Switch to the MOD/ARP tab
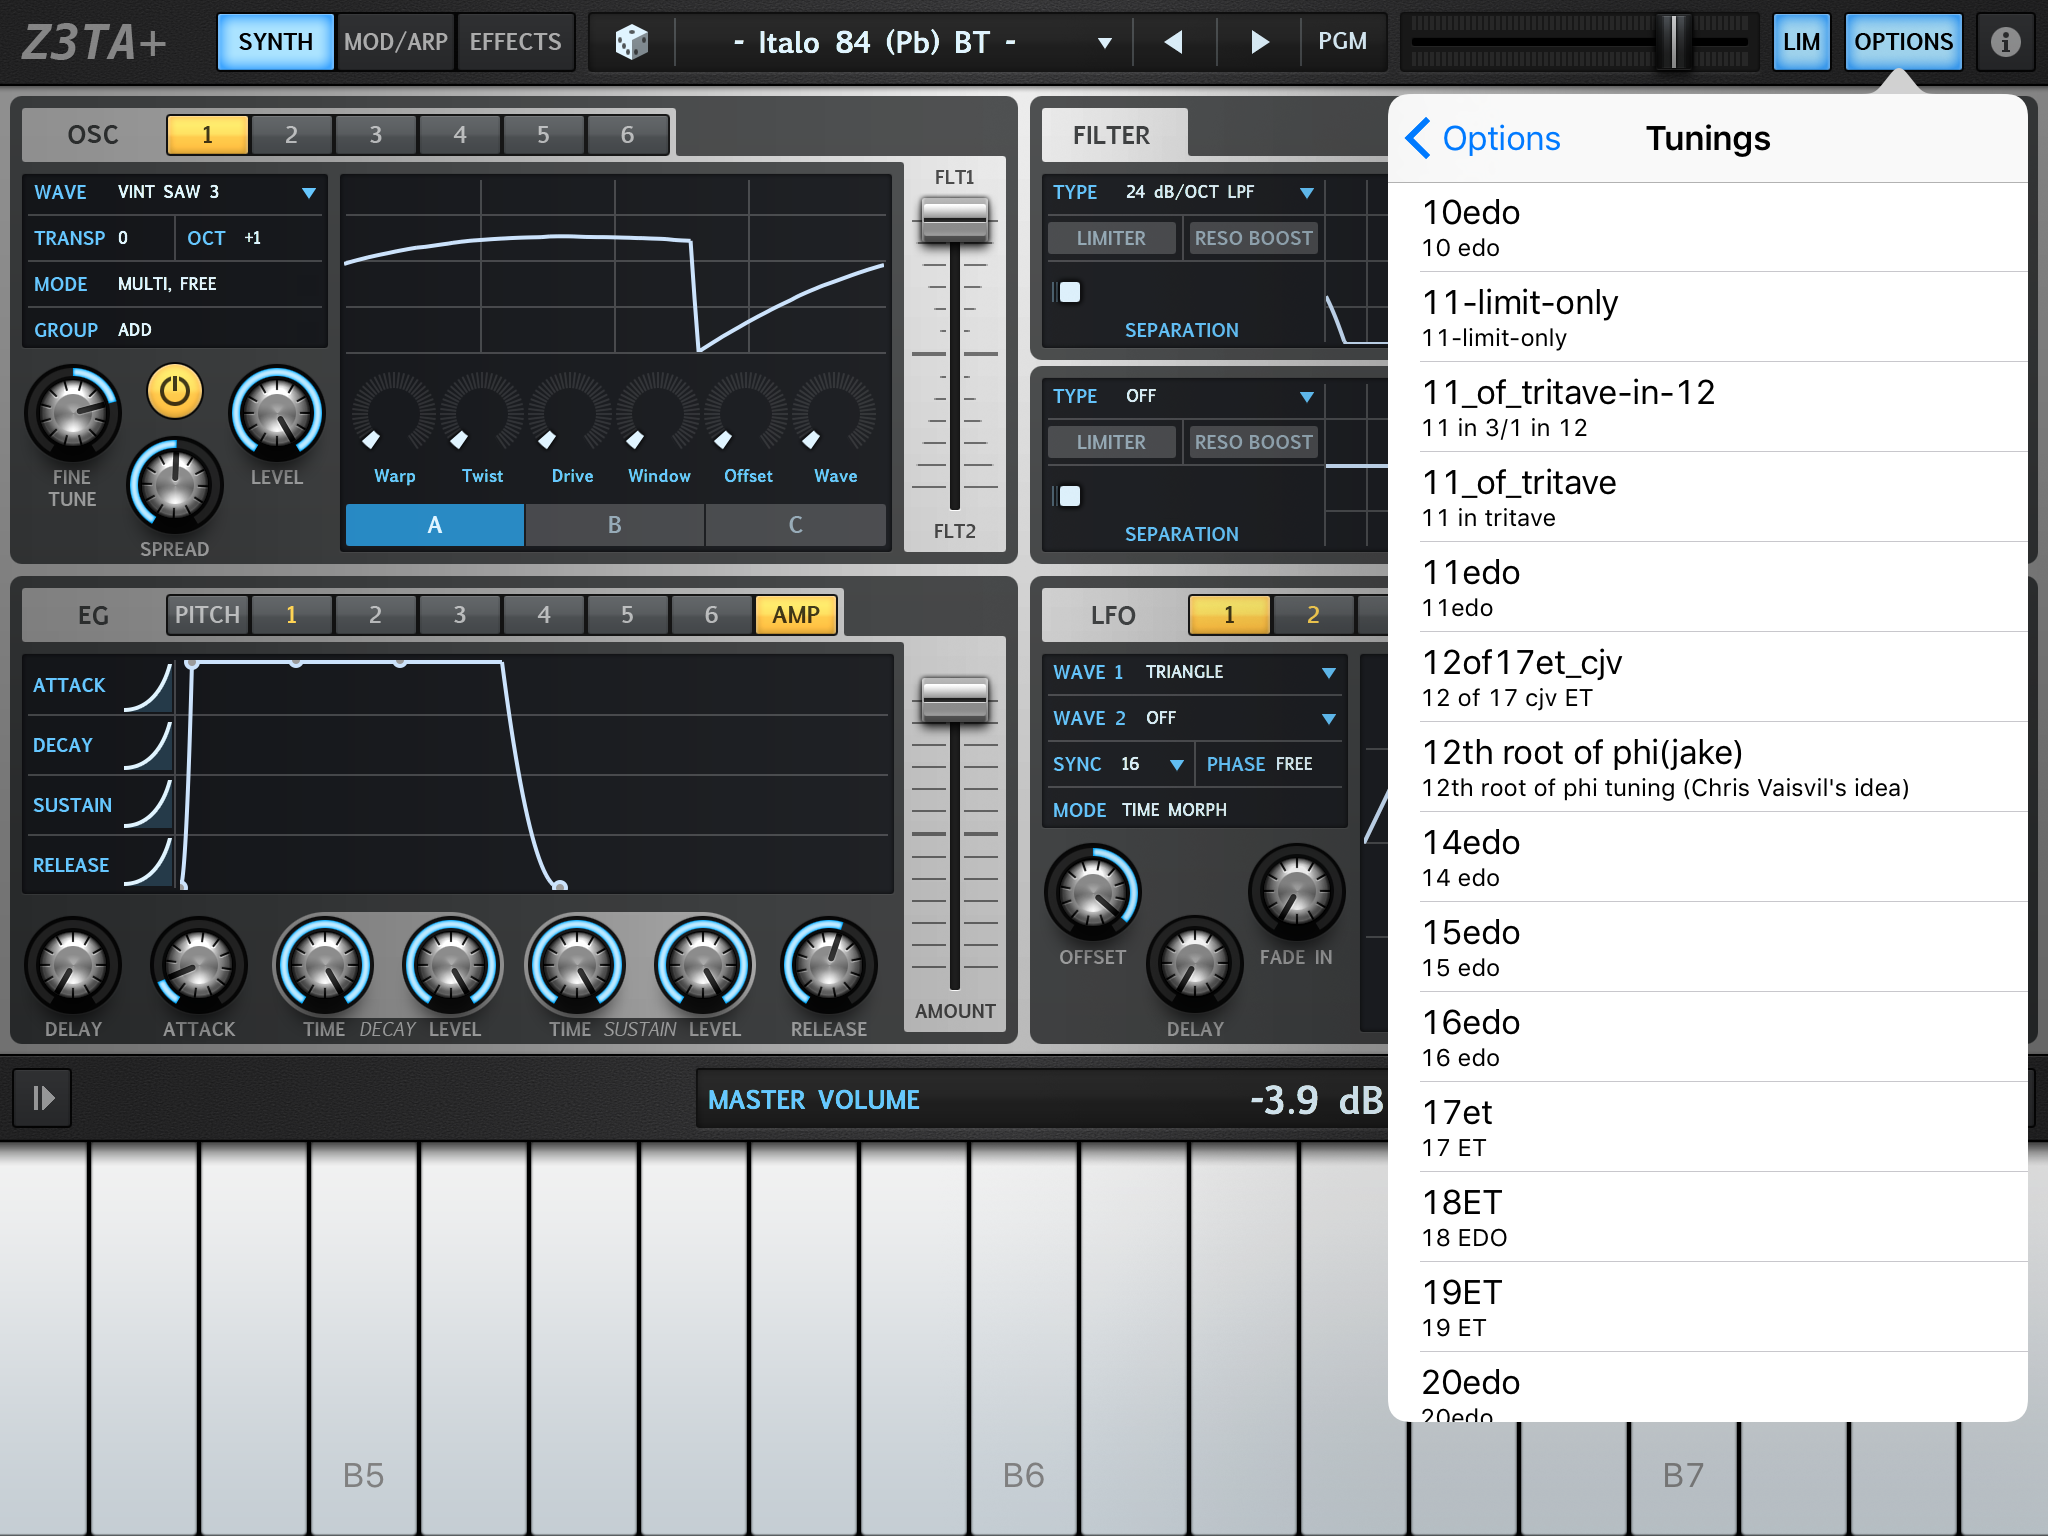 (396, 42)
